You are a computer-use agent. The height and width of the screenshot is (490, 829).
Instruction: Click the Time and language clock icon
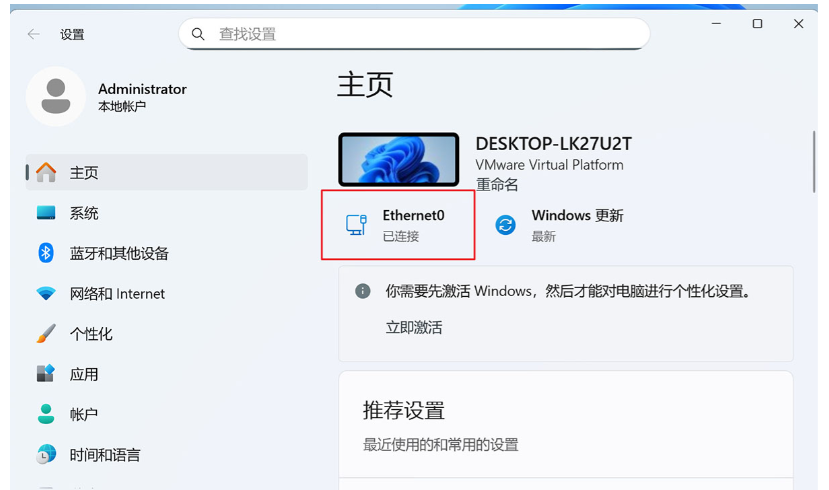coord(46,455)
